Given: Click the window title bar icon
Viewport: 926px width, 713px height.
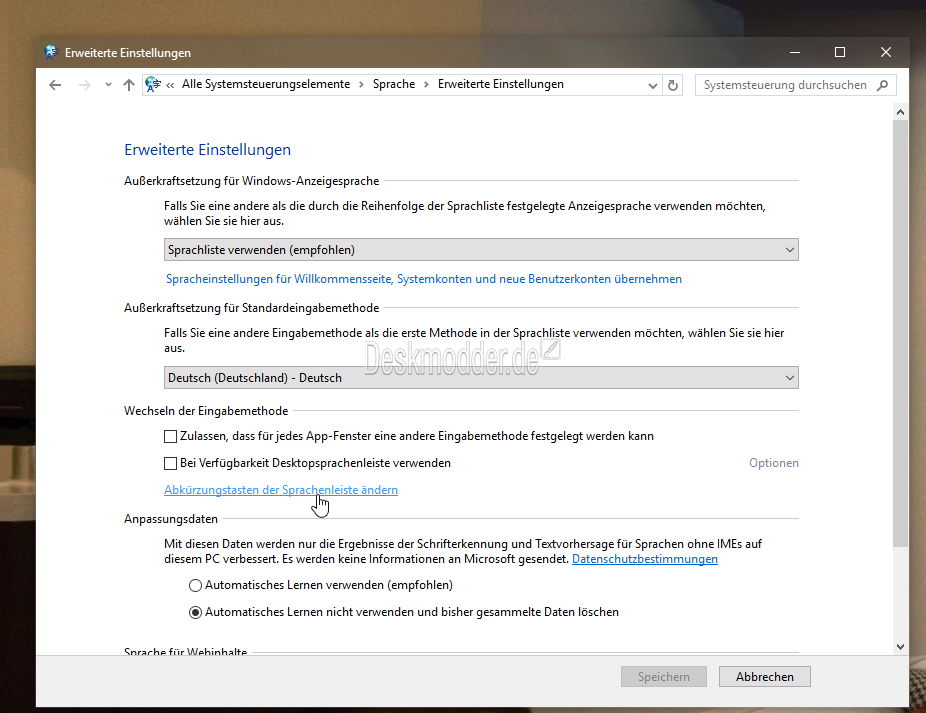Looking at the screenshot, I should click(51, 52).
